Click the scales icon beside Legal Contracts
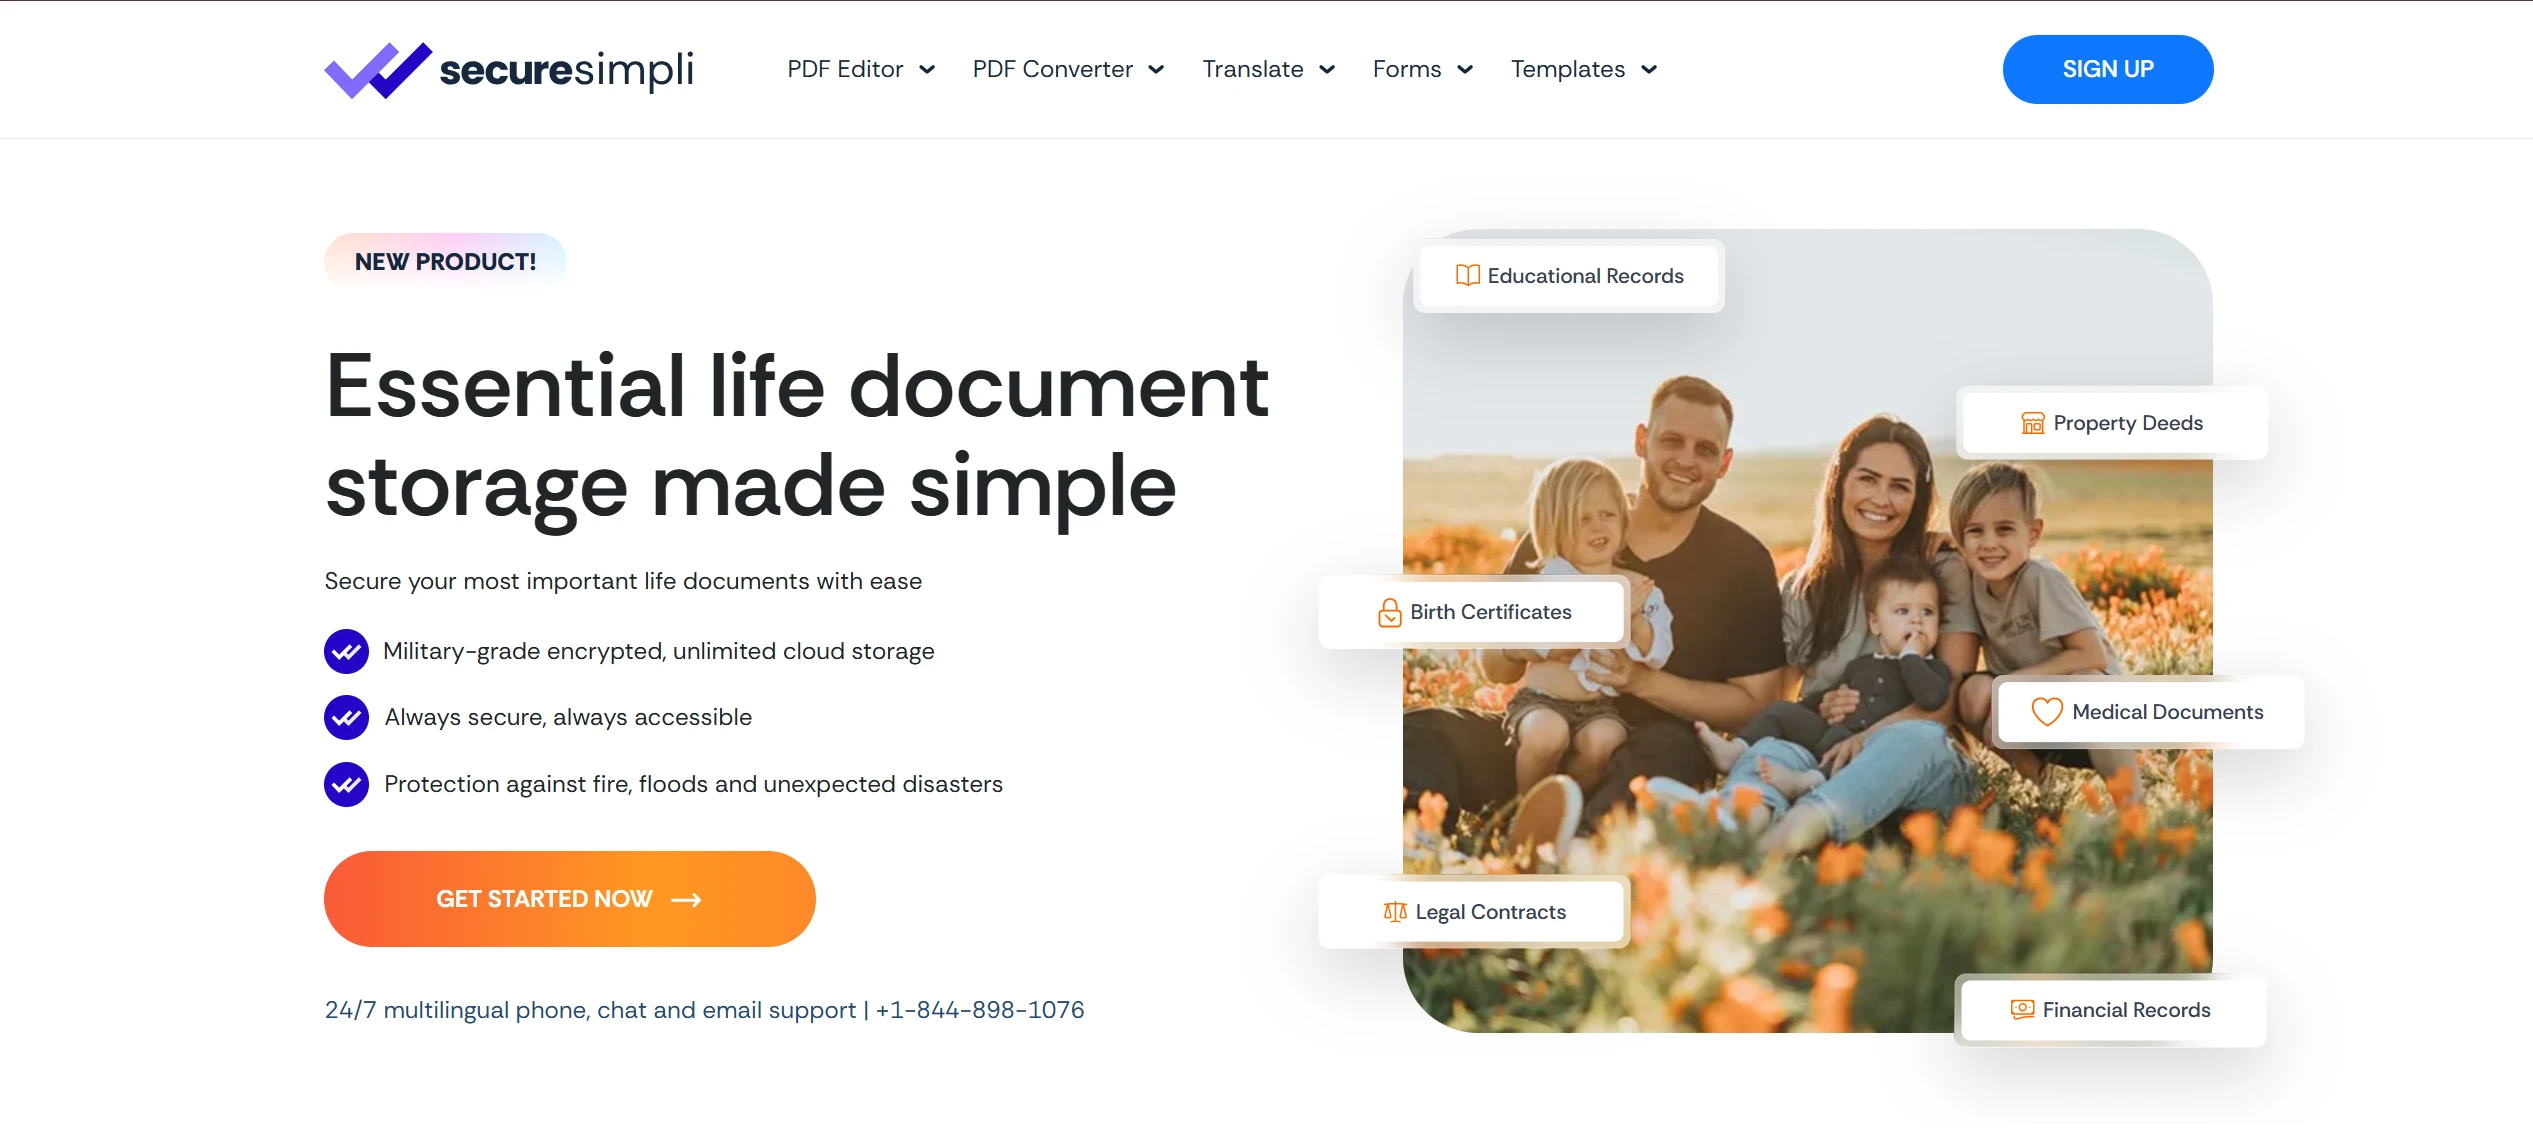This screenshot has width=2533, height=1140. pos(1395,912)
